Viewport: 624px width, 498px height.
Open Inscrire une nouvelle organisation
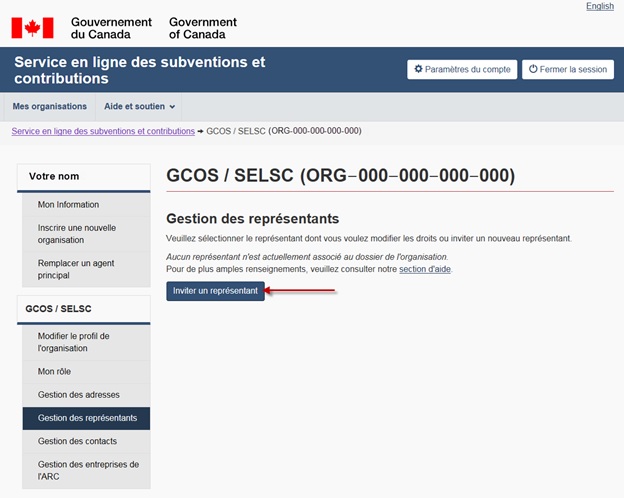77,233
